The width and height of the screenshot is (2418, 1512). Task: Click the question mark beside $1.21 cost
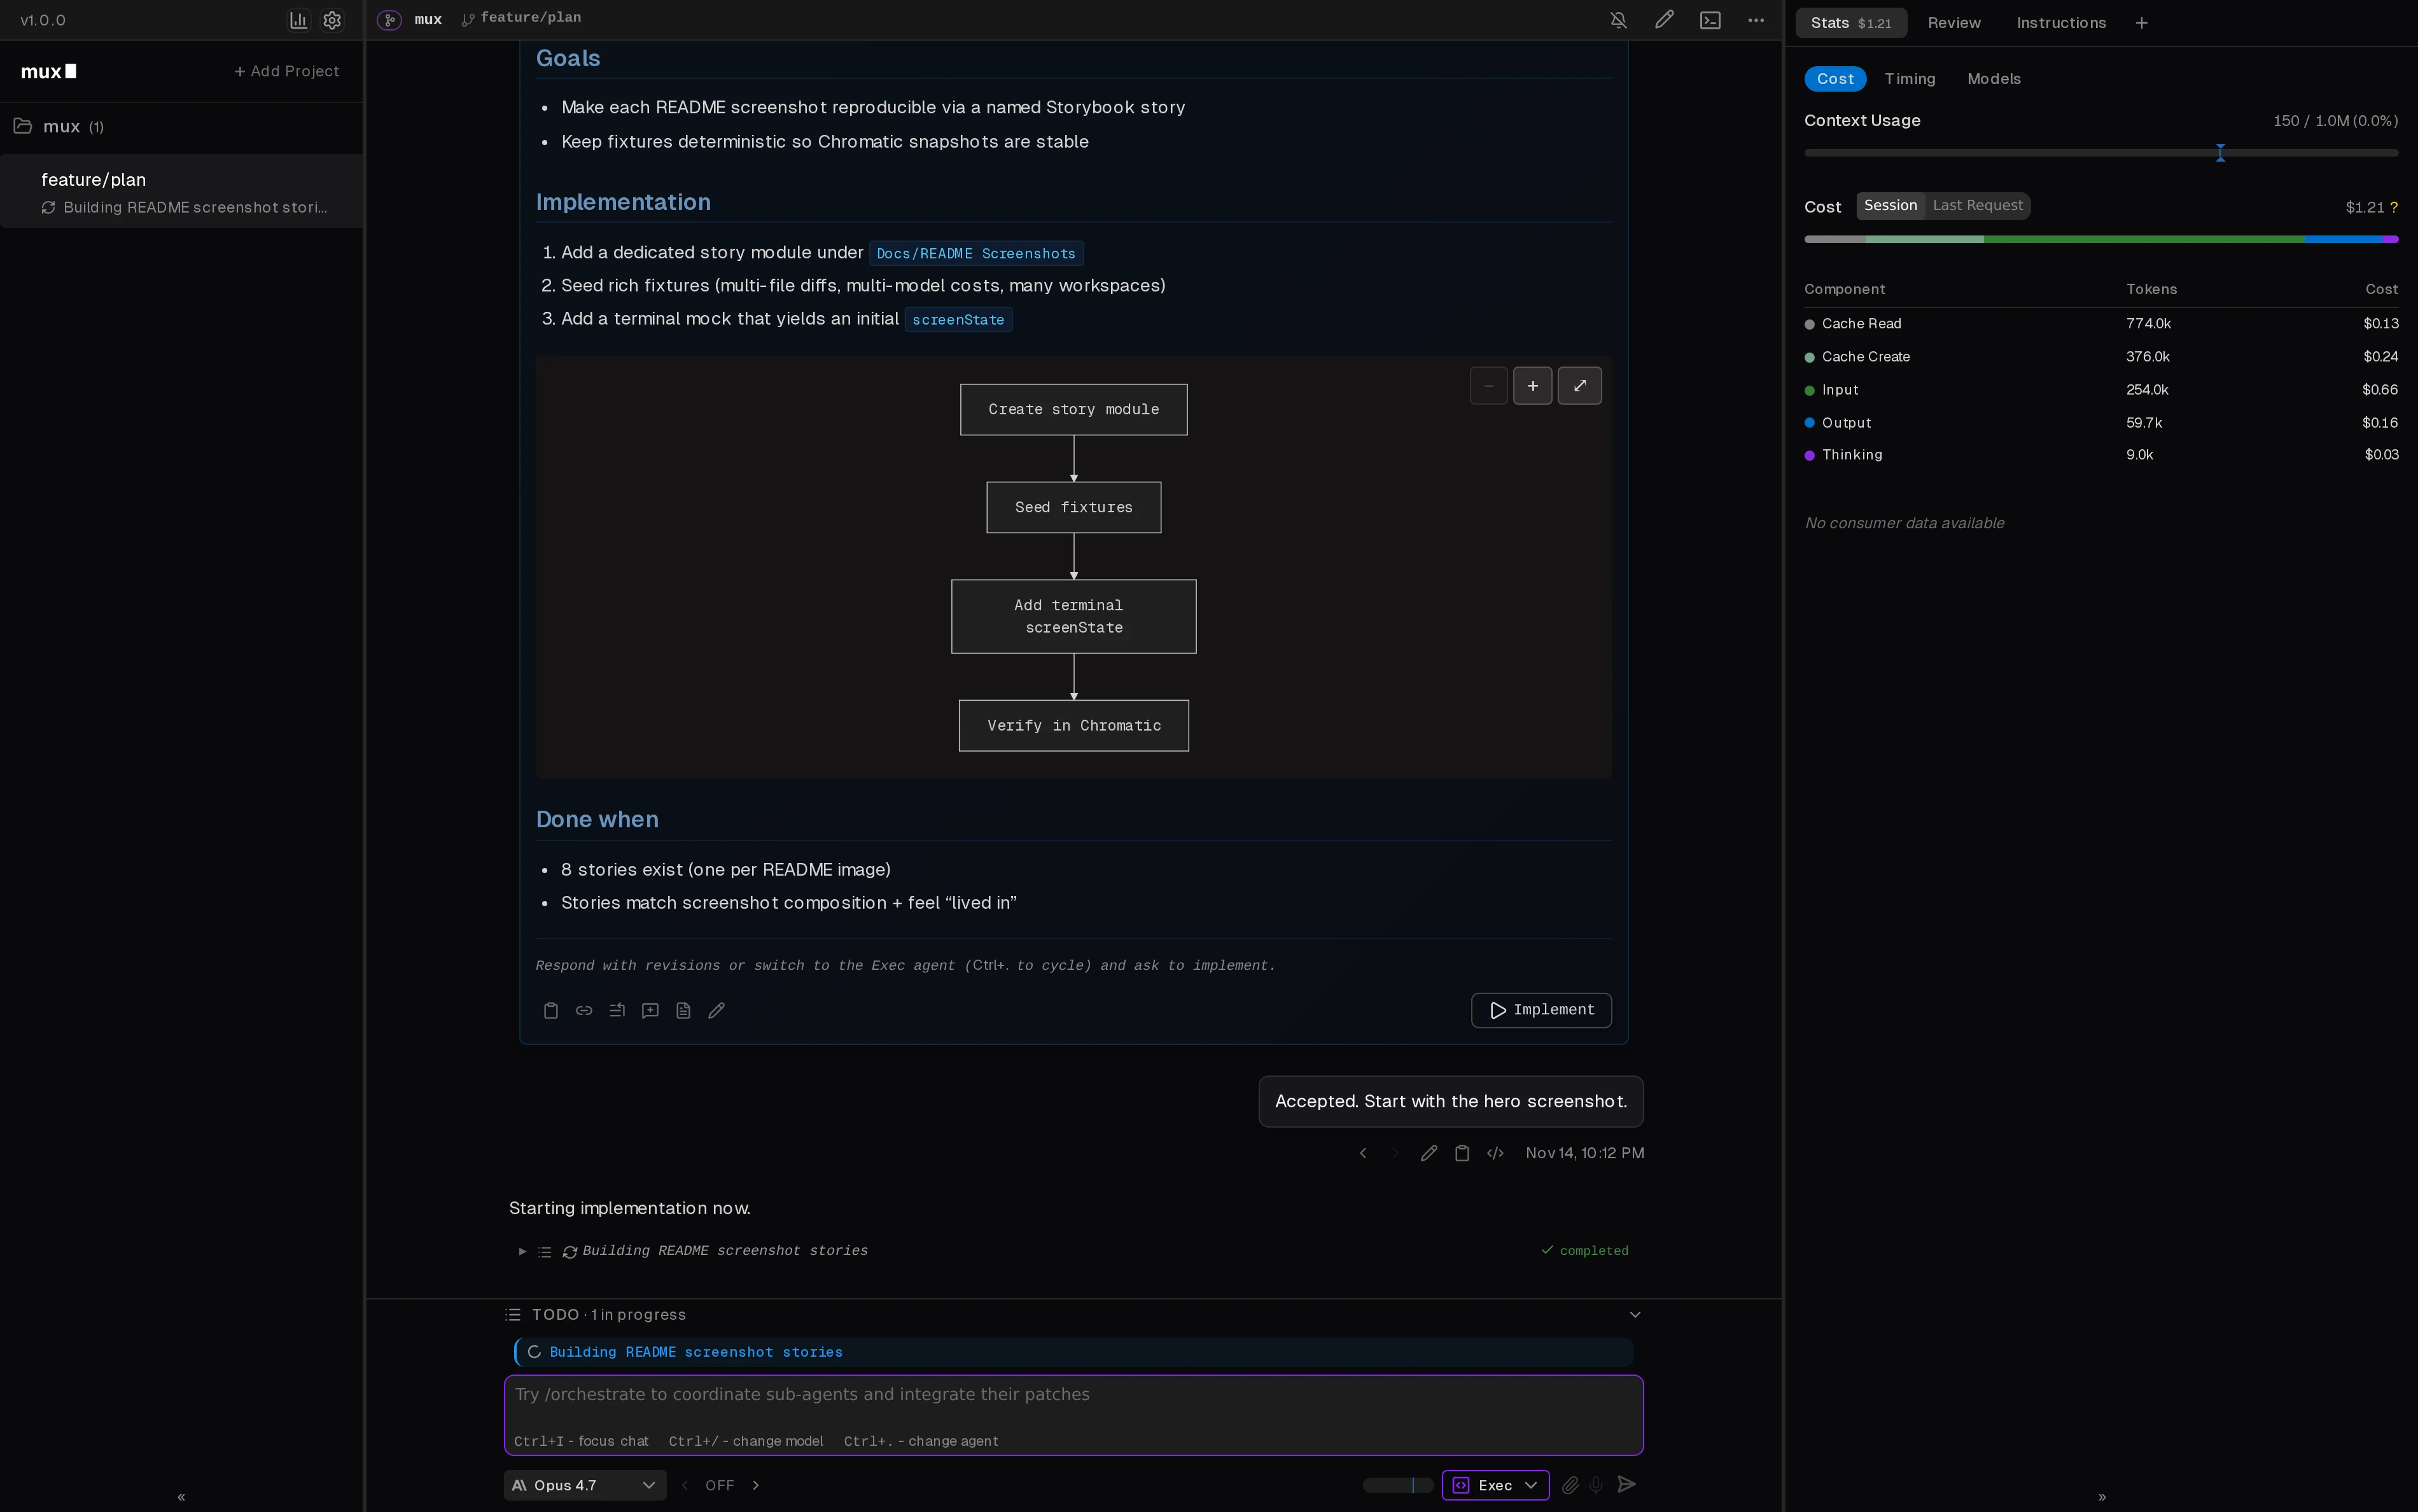[x=2393, y=207]
